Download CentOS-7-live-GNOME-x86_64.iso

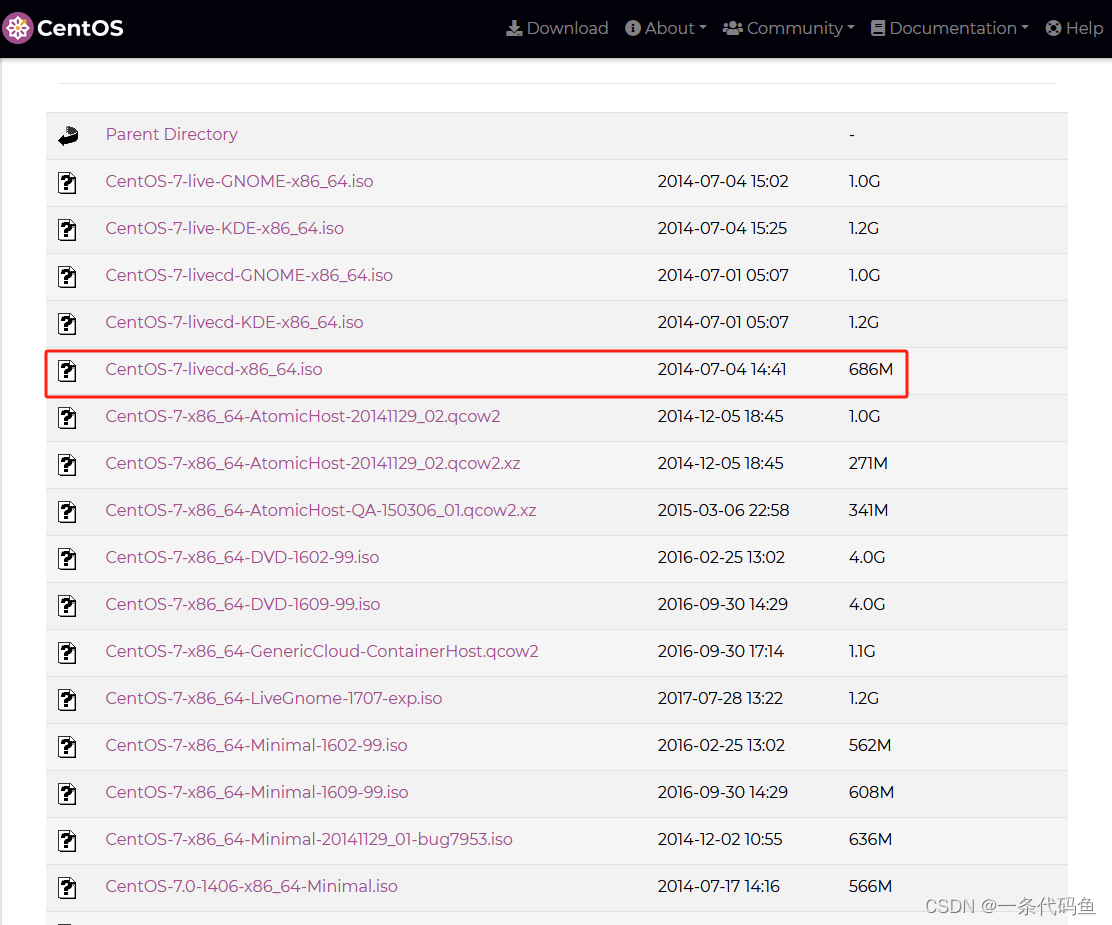(x=239, y=181)
